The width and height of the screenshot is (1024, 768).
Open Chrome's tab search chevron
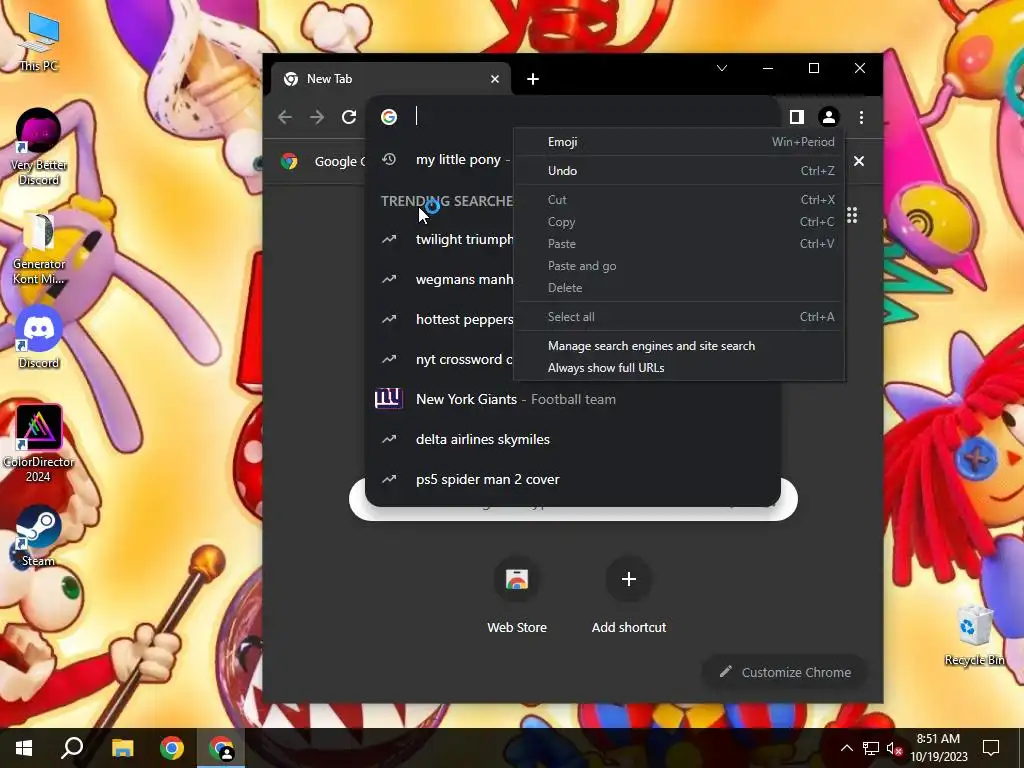click(x=722, y=68)
